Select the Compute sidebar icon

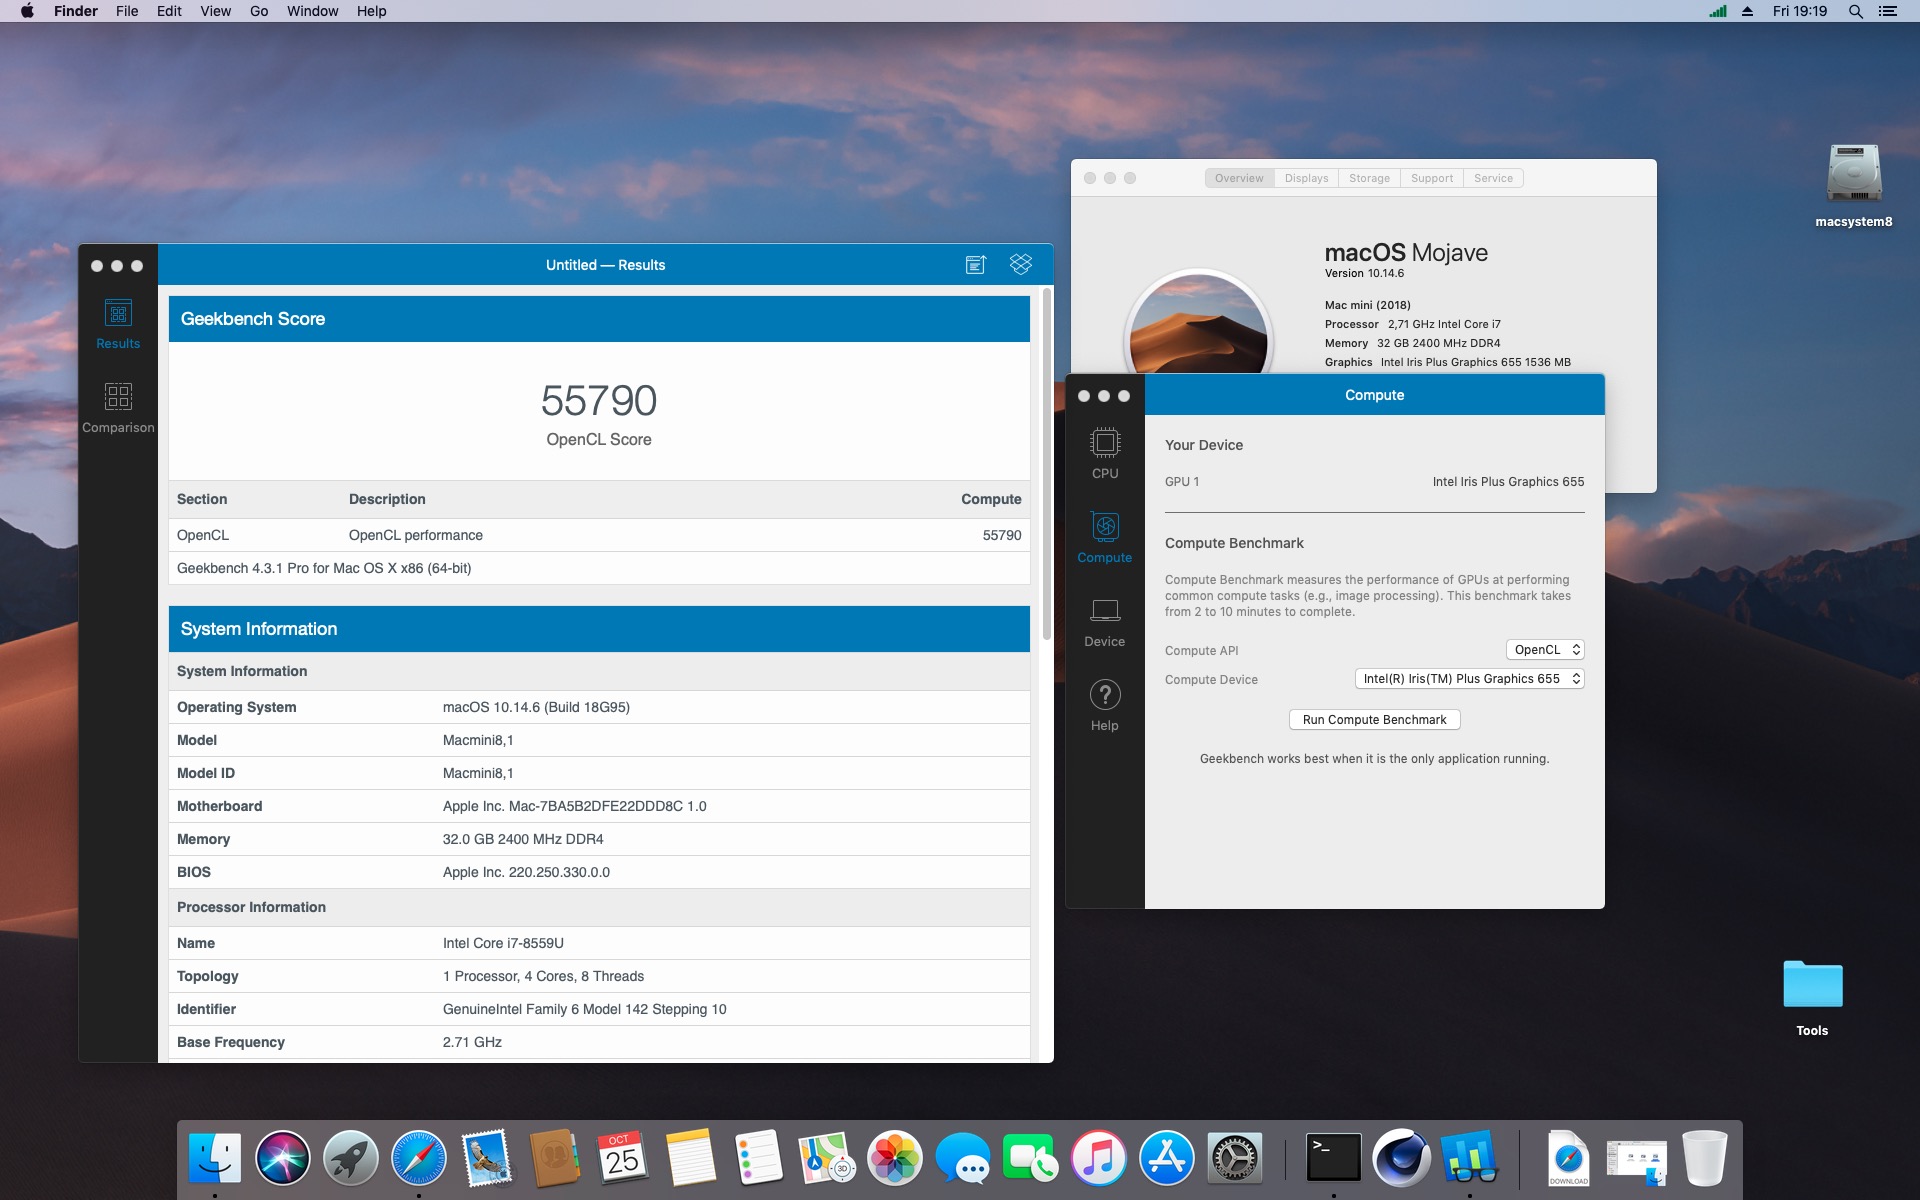pos(1105,537)
